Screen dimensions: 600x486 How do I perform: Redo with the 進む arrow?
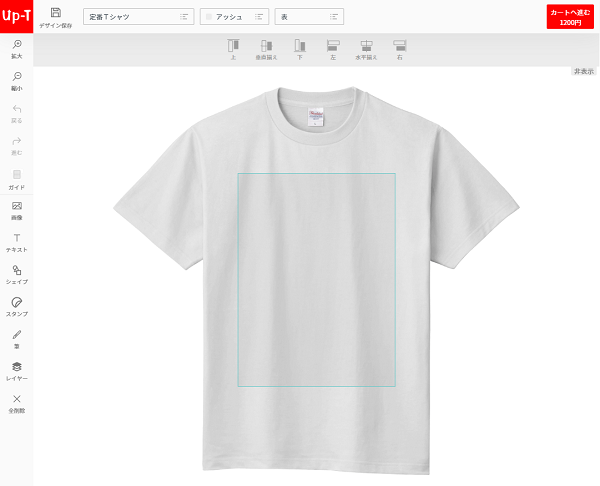(16, 146)
